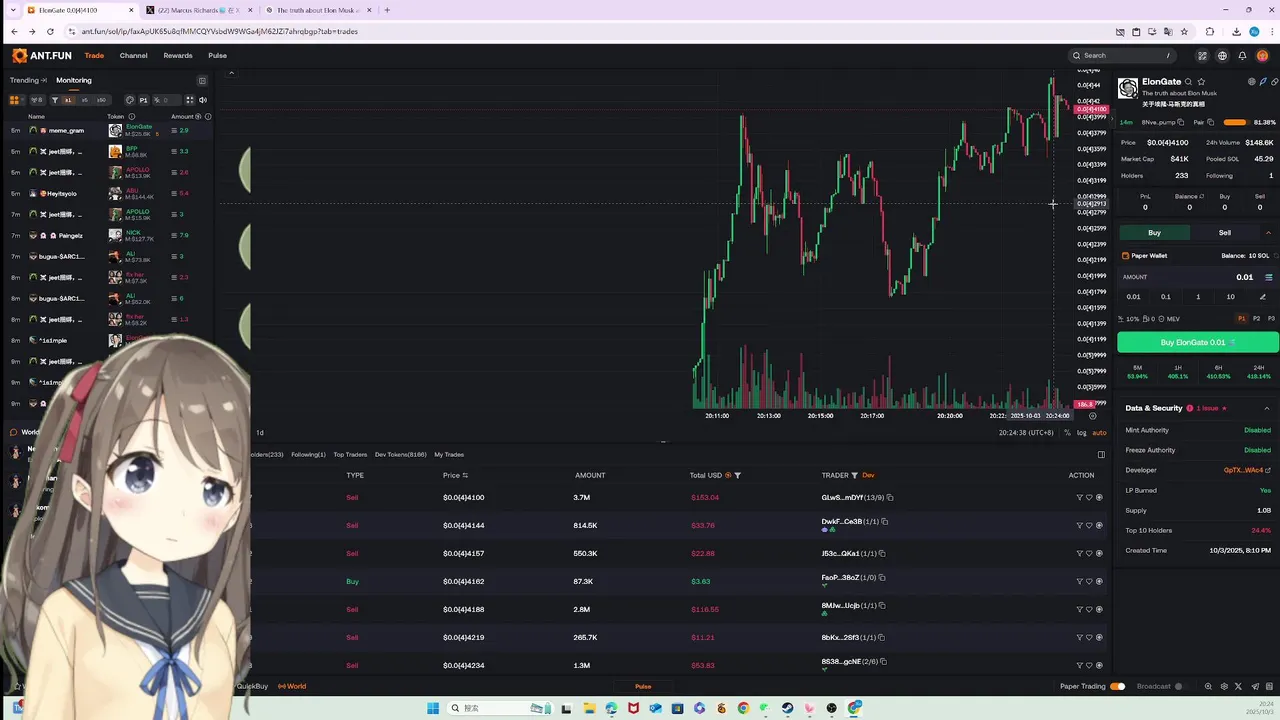
Task: Toggle log scale on chart
Action: (1081, 433)
